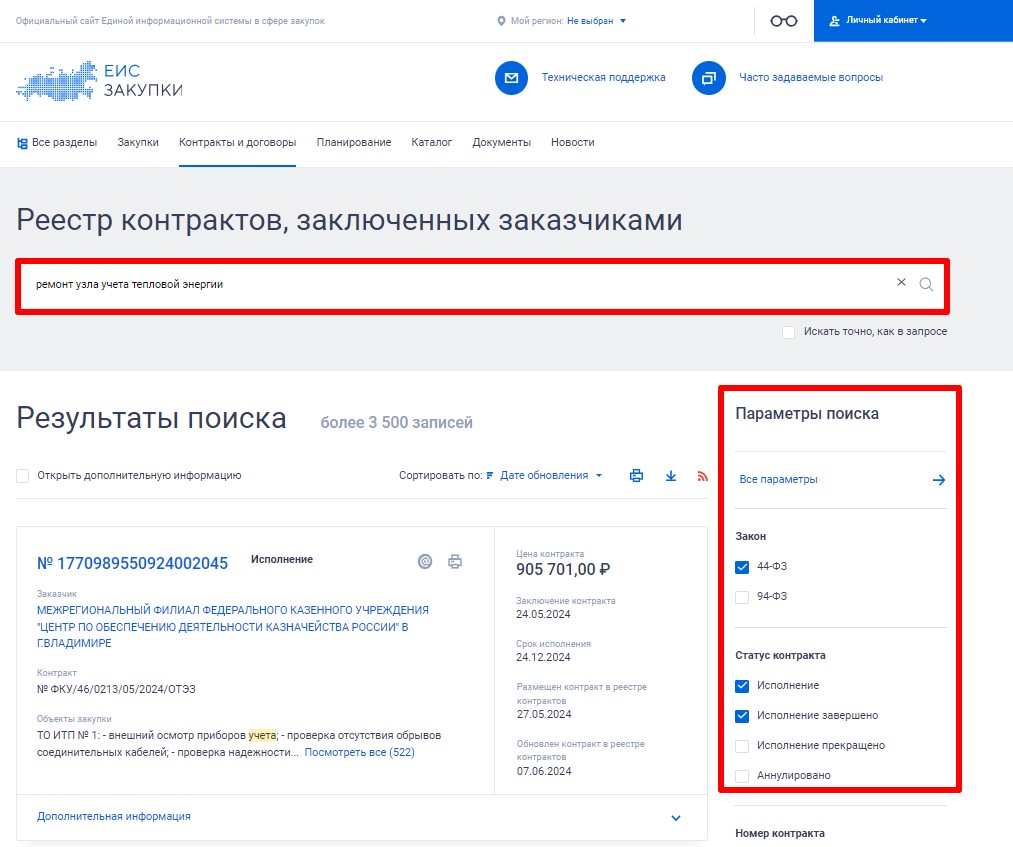Click the date 27.05.2024 placement date
Screen dimensions: 1013x847
point(544,714)
